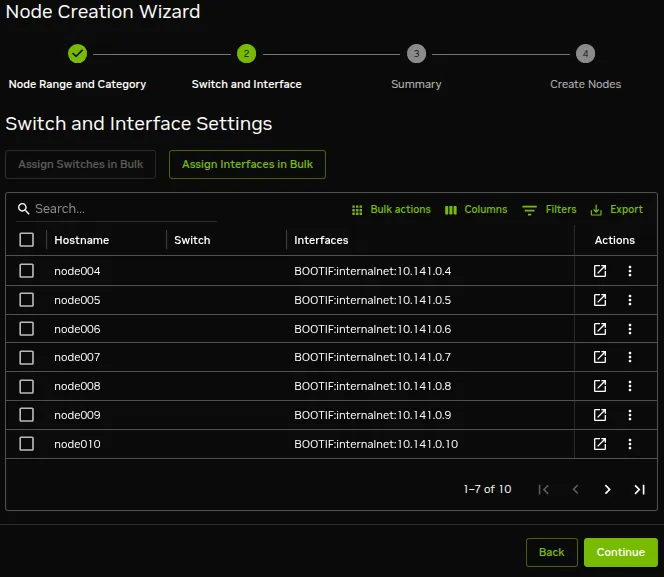
Task: Select Switch and Interface step label
Action: 246,84
